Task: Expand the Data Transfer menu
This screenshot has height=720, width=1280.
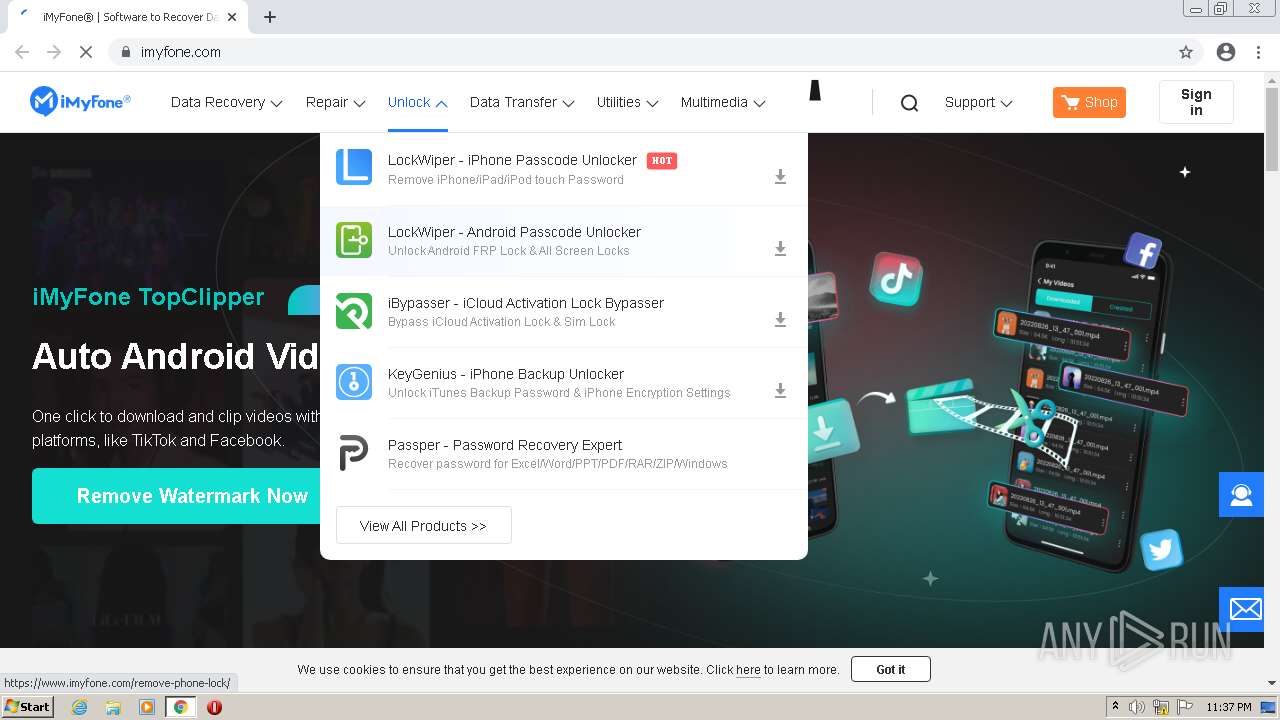Action: click(x=521, y=102)
